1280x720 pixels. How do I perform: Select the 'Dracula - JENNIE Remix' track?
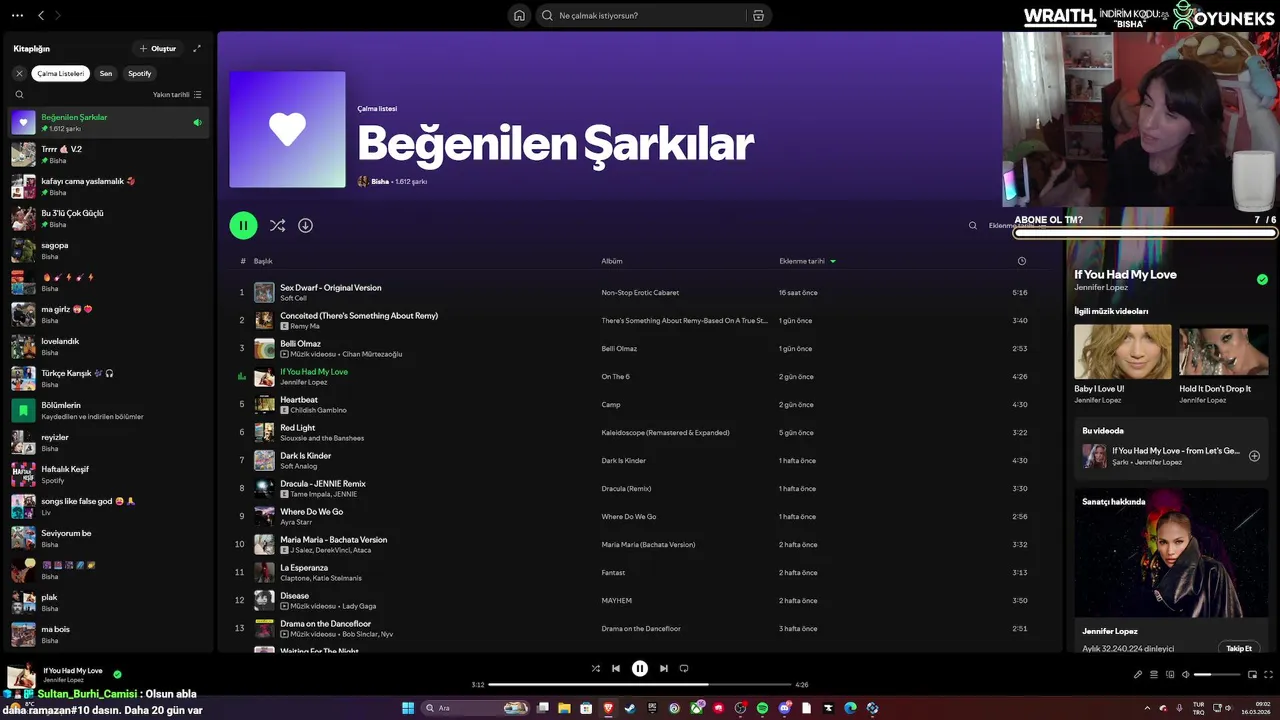click(323, 483)
